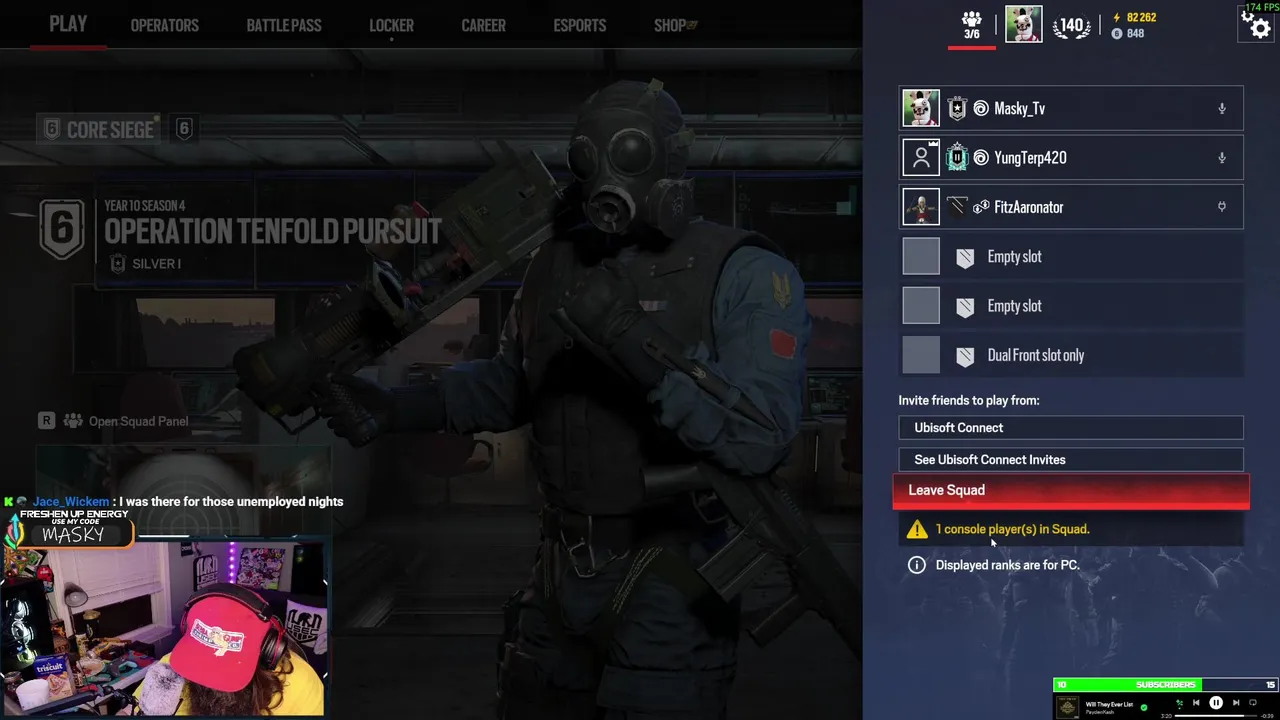Select FitzAaronator's avatar
The image size is (1280, 720).
click(921, 207)
